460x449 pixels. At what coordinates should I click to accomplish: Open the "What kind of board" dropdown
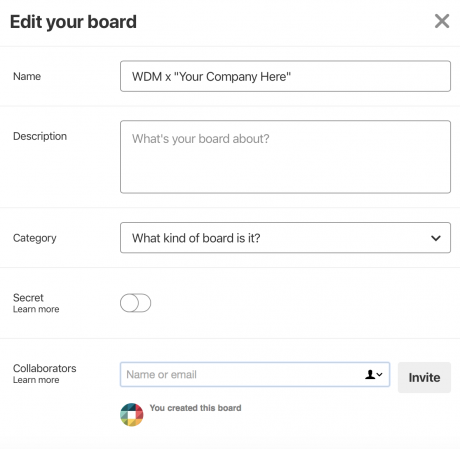pyautogui.click(x=285, y=238)
